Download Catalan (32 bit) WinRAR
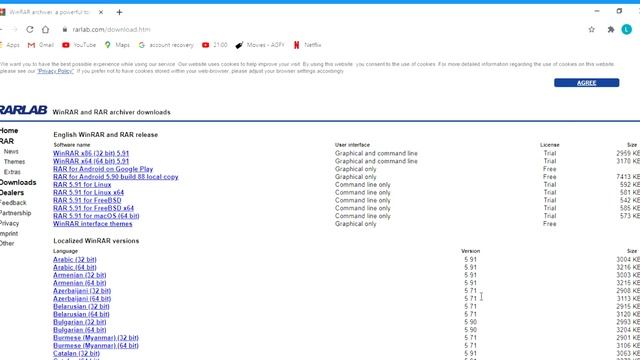Screen dimensions: 640x360 [76, 353]
